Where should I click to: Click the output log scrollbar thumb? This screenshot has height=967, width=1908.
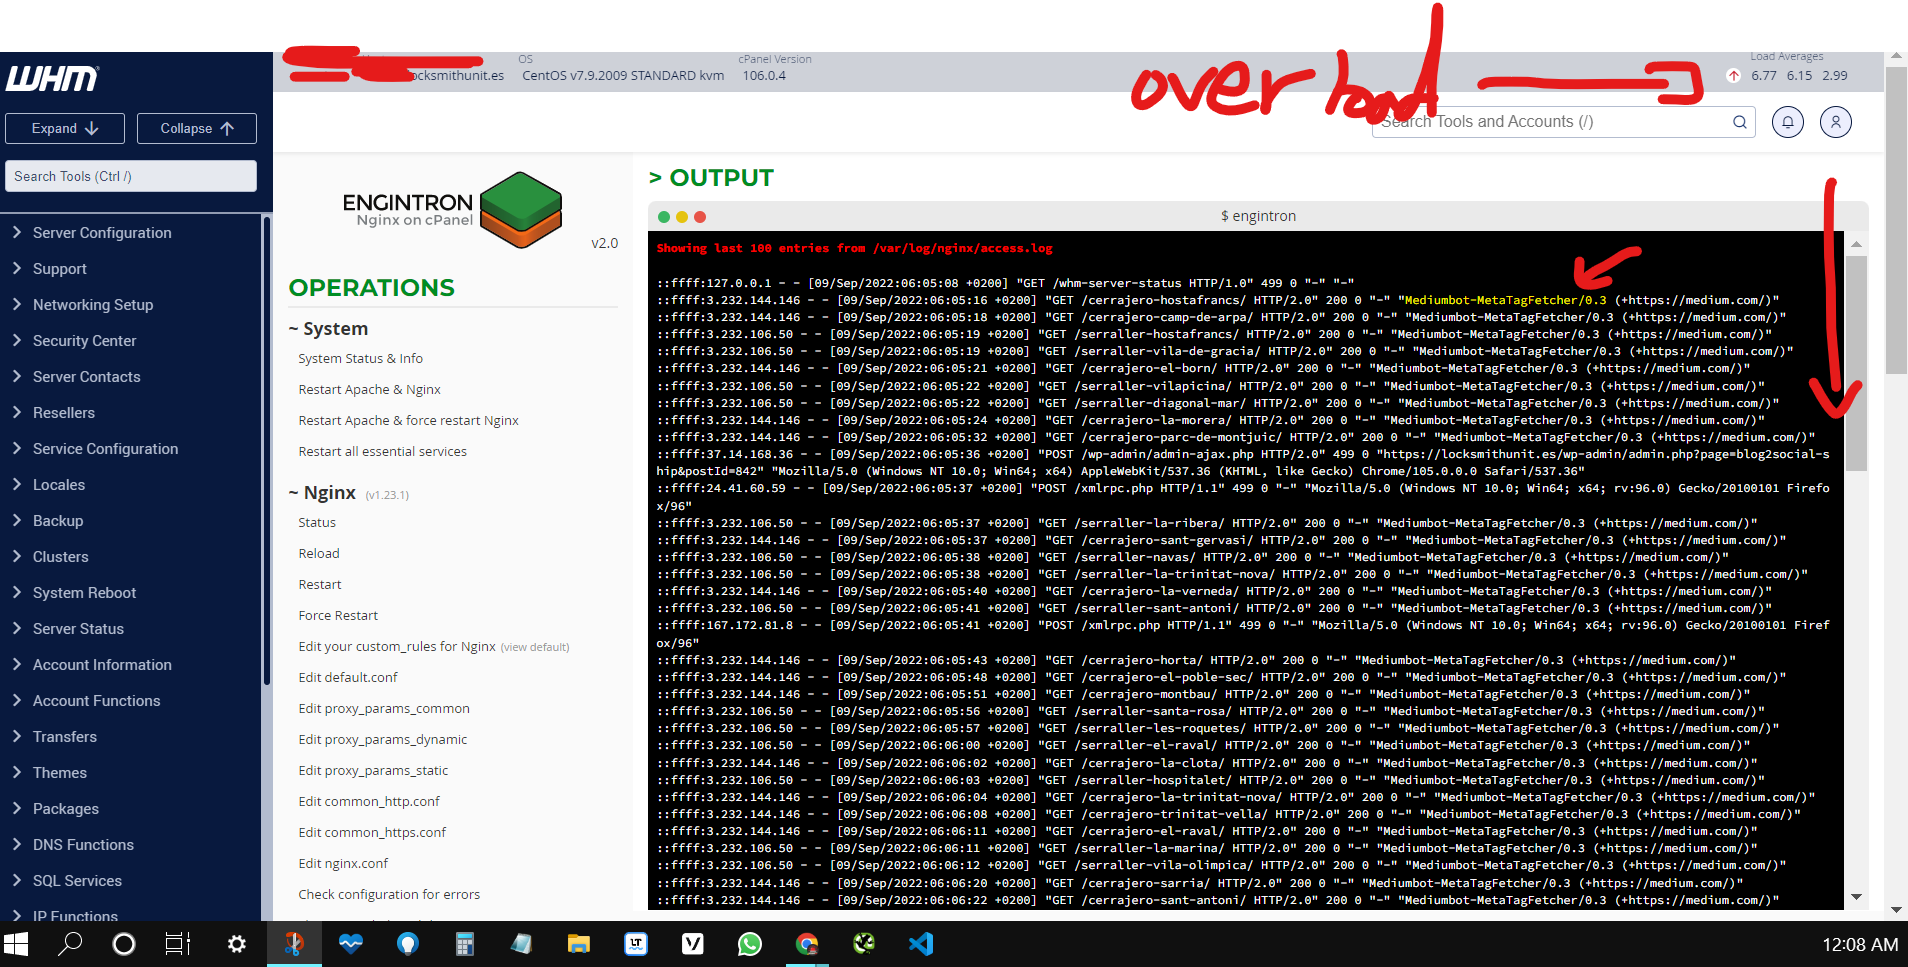click(1856, 363)
